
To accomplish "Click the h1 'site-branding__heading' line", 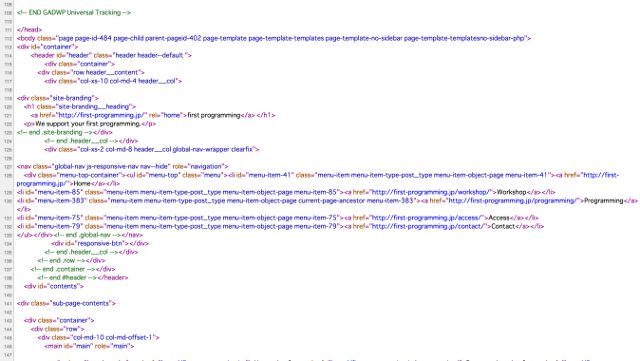I will [x=80, y=107].
